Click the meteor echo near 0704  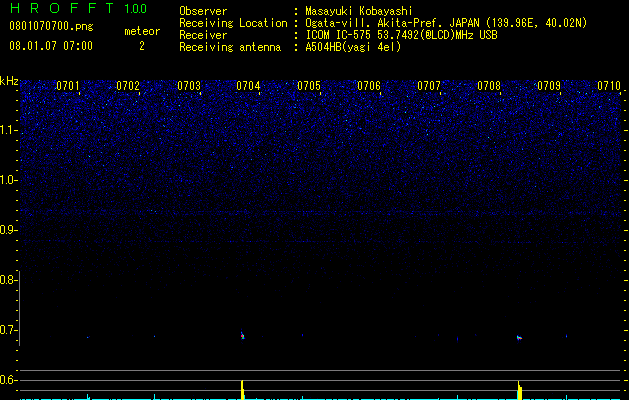242,335
